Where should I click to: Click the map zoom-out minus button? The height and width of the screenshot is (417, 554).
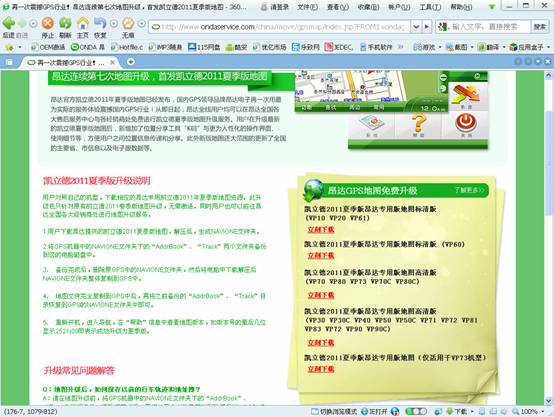coord(443,77)
